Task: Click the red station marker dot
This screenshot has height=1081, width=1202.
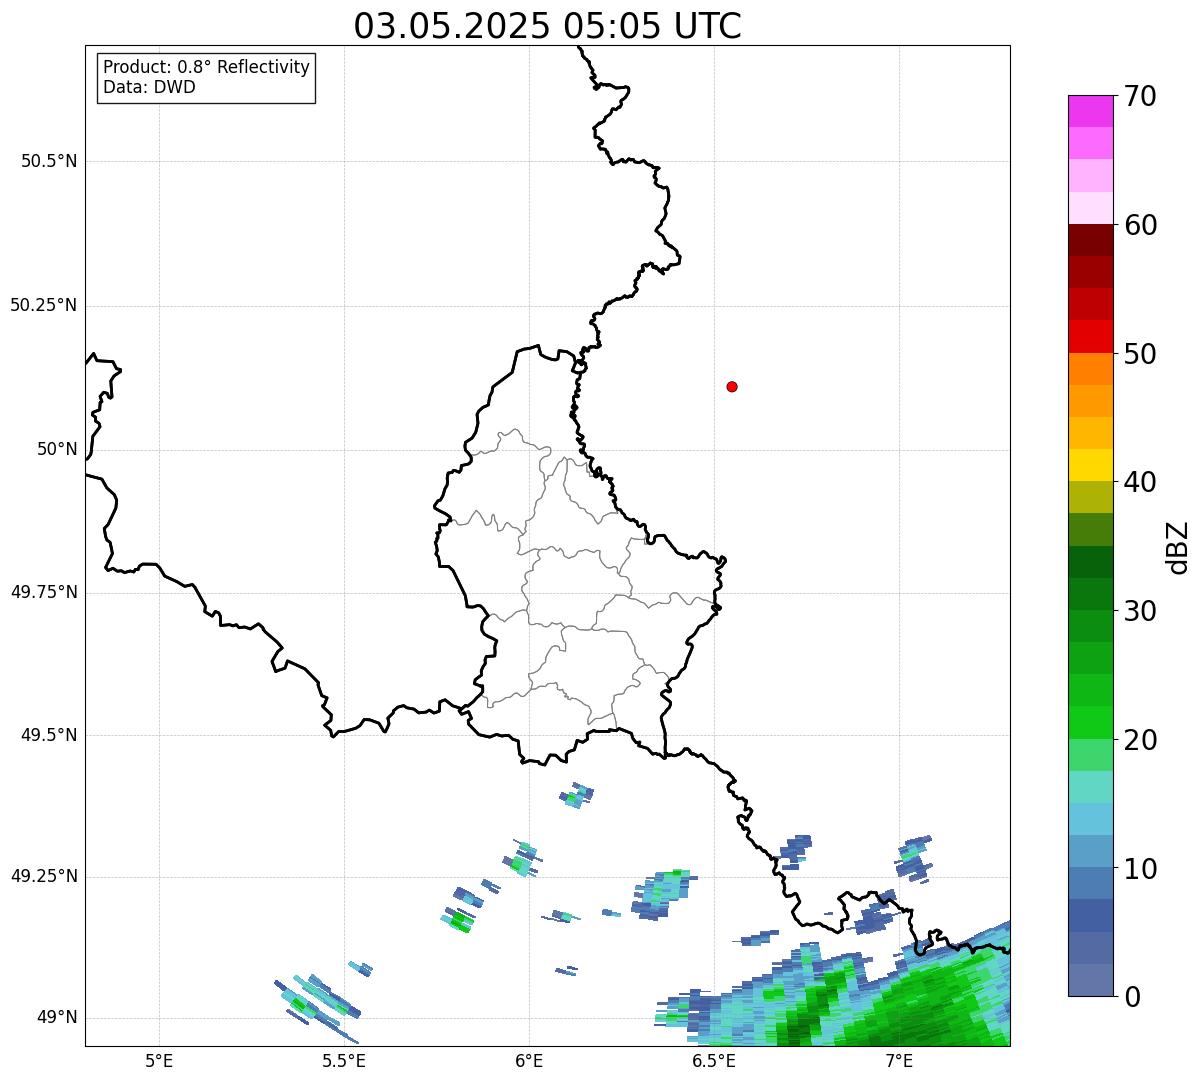Action: pyautogui.click(x=732, y=386)
